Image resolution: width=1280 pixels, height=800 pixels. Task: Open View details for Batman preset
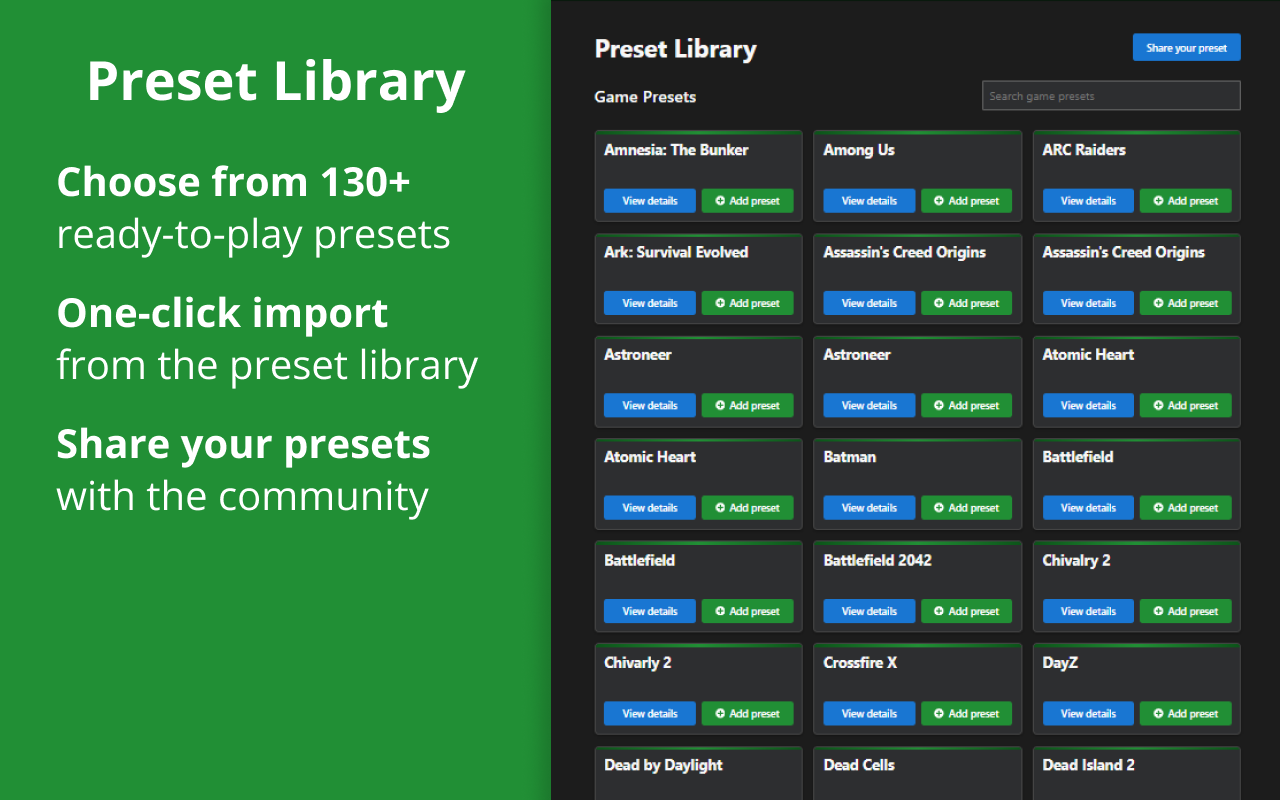pos(869,508)
